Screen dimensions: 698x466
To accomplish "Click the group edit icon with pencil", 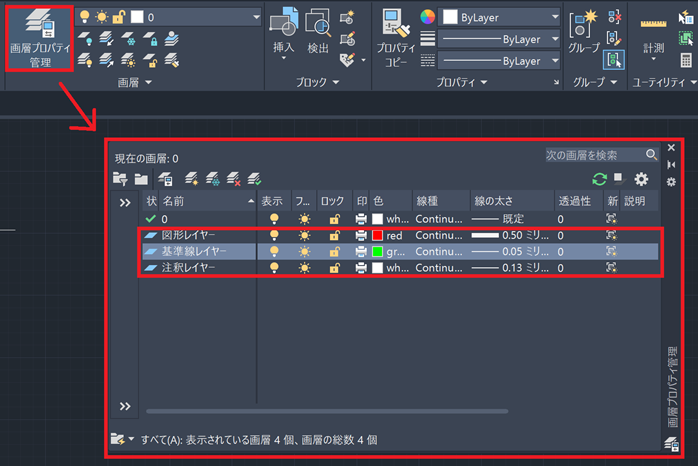I will point(614,38).
